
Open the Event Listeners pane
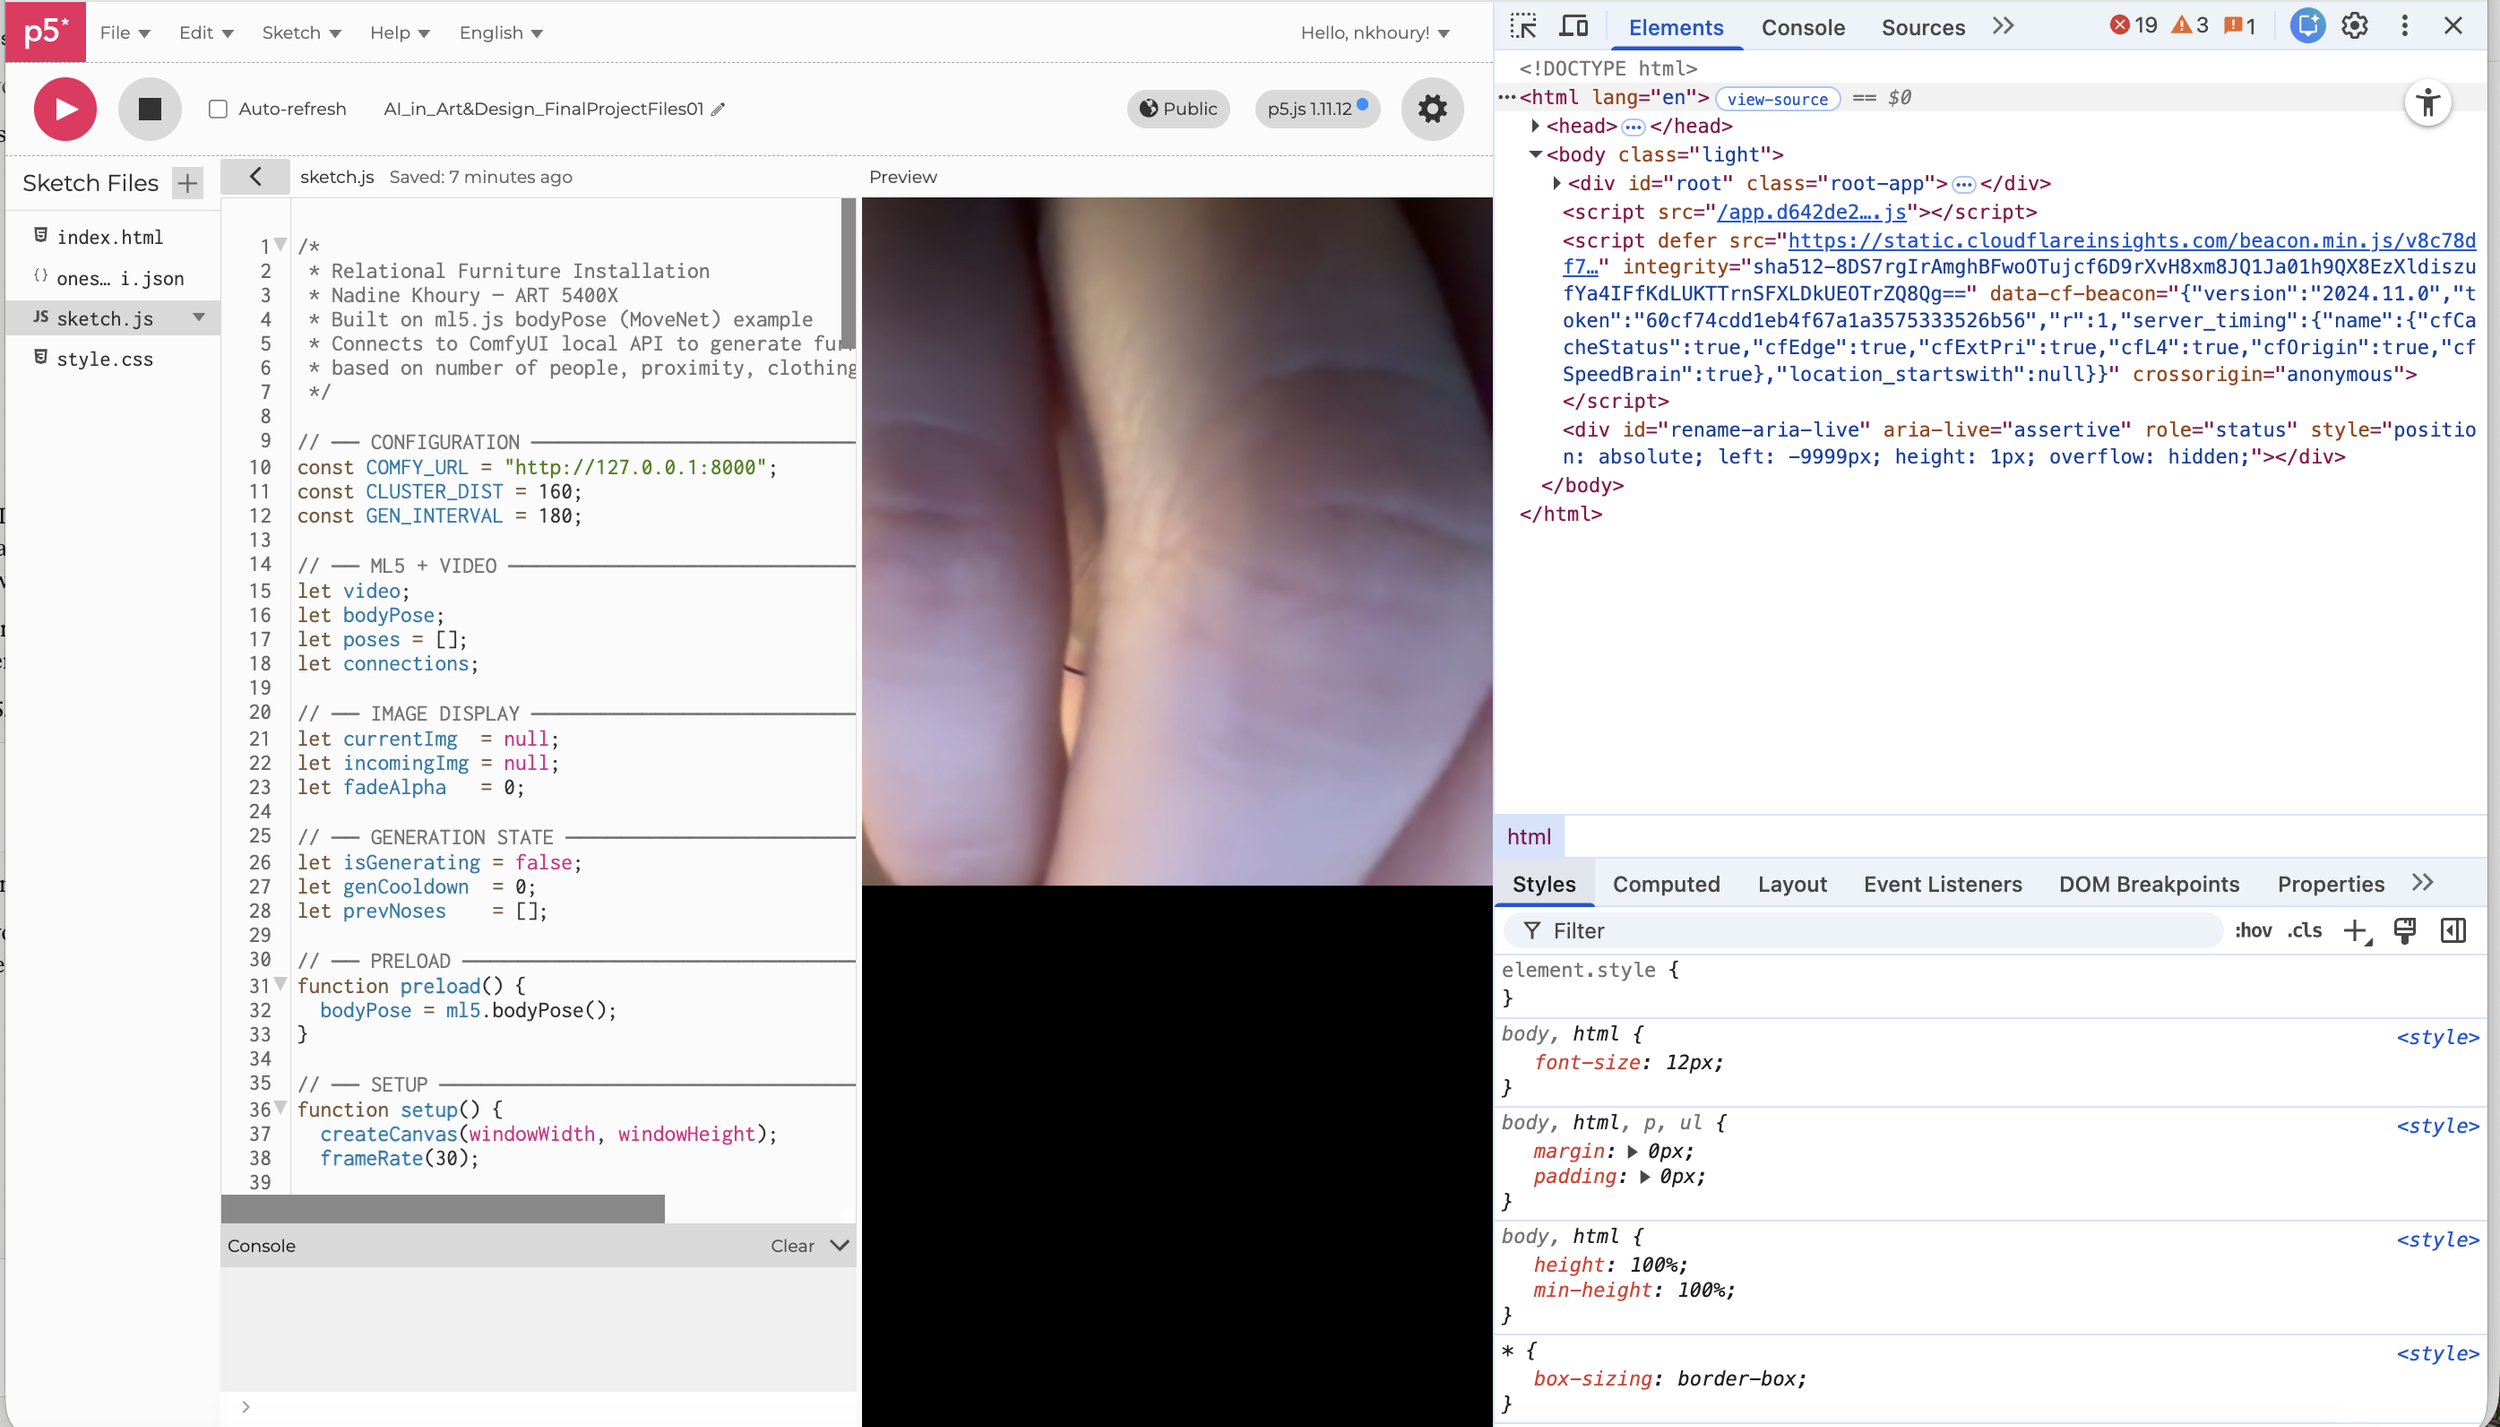pos(1942,884)
